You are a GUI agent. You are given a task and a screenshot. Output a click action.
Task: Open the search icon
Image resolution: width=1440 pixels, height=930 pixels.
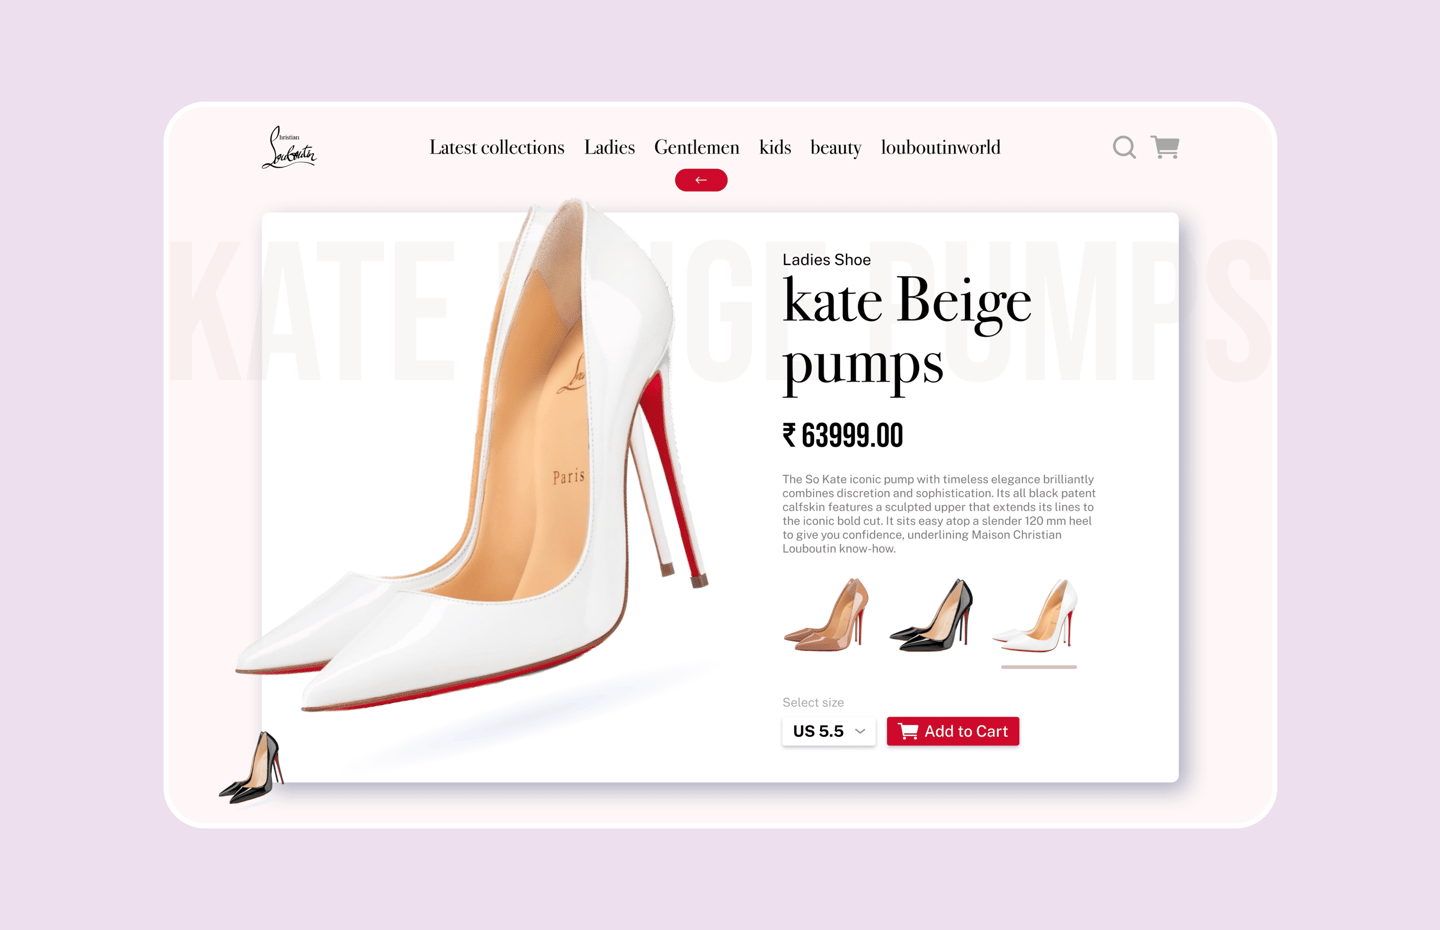(x=1124, y=147)
